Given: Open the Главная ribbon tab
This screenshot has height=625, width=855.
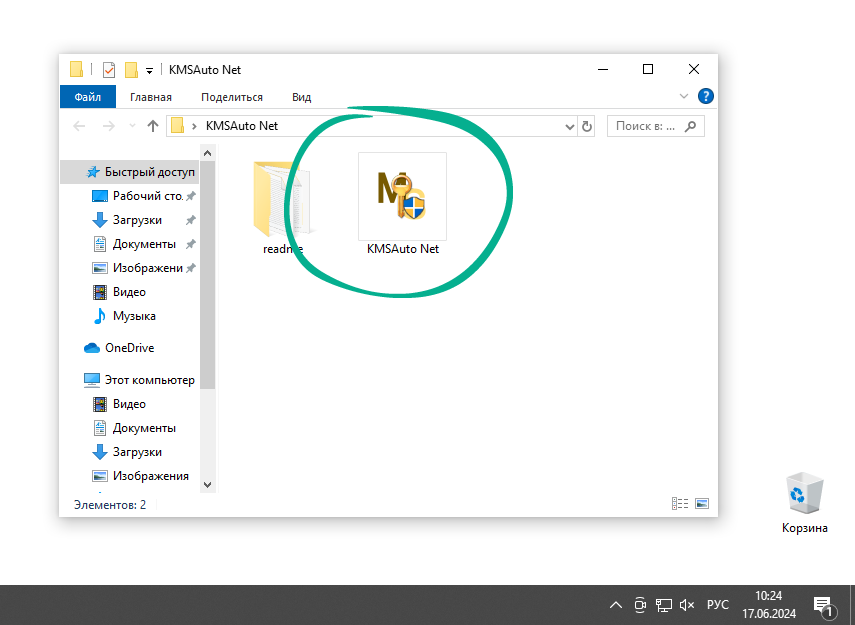Looking at the screenshot, I should pos(150,97).
